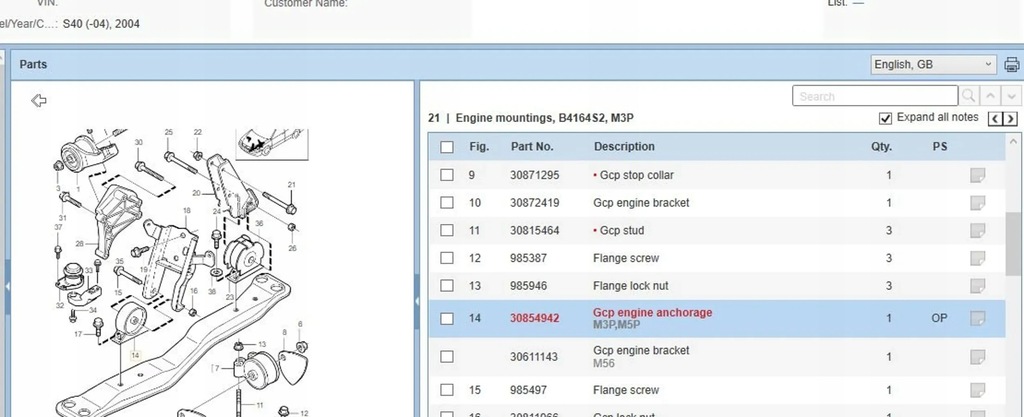Sort by the Part No. column header
This screenshot has width=1024, height=417.
pos(532,147)
